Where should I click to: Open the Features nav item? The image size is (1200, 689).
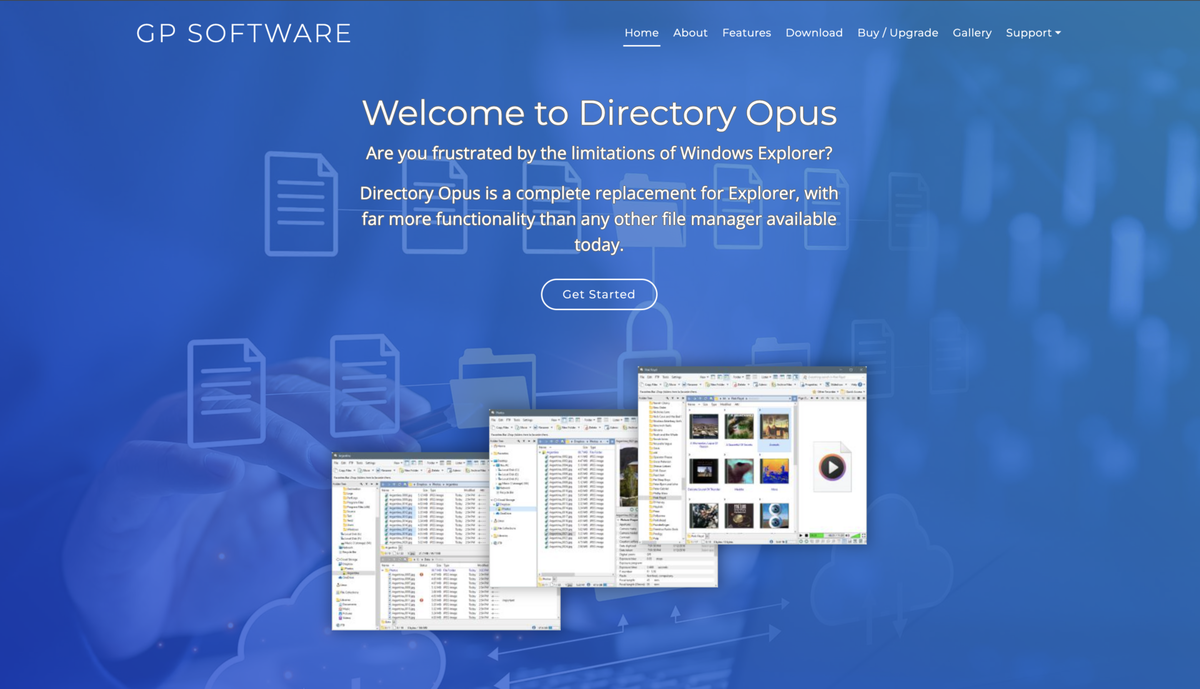point(746,33)
